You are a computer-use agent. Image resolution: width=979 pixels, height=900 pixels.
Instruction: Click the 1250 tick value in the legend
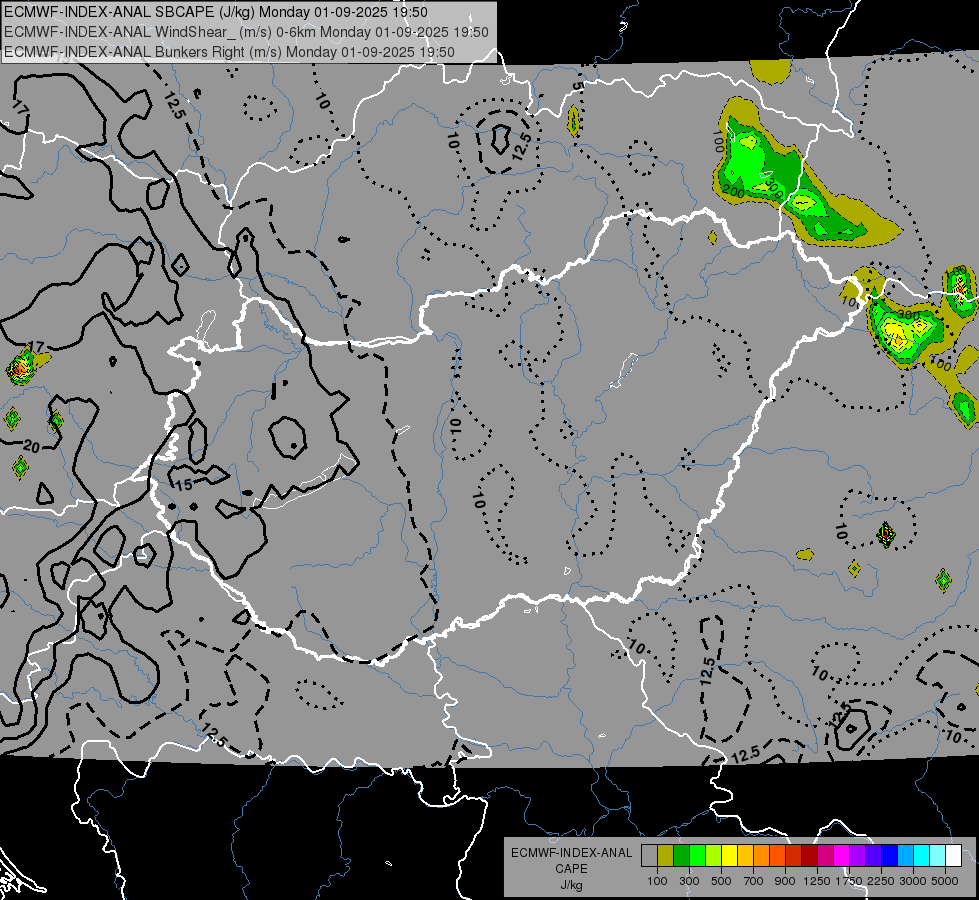pyautogui.click(x=817, y=881)
